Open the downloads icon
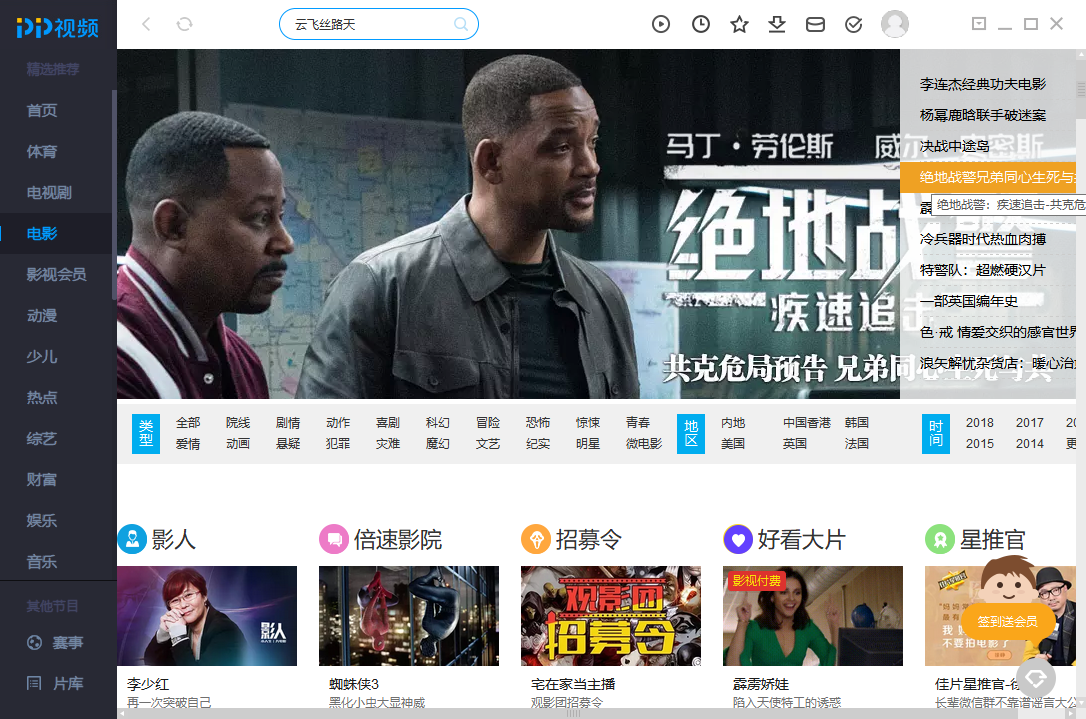This screenshot has height=719, width=1086. click(777, 24)
